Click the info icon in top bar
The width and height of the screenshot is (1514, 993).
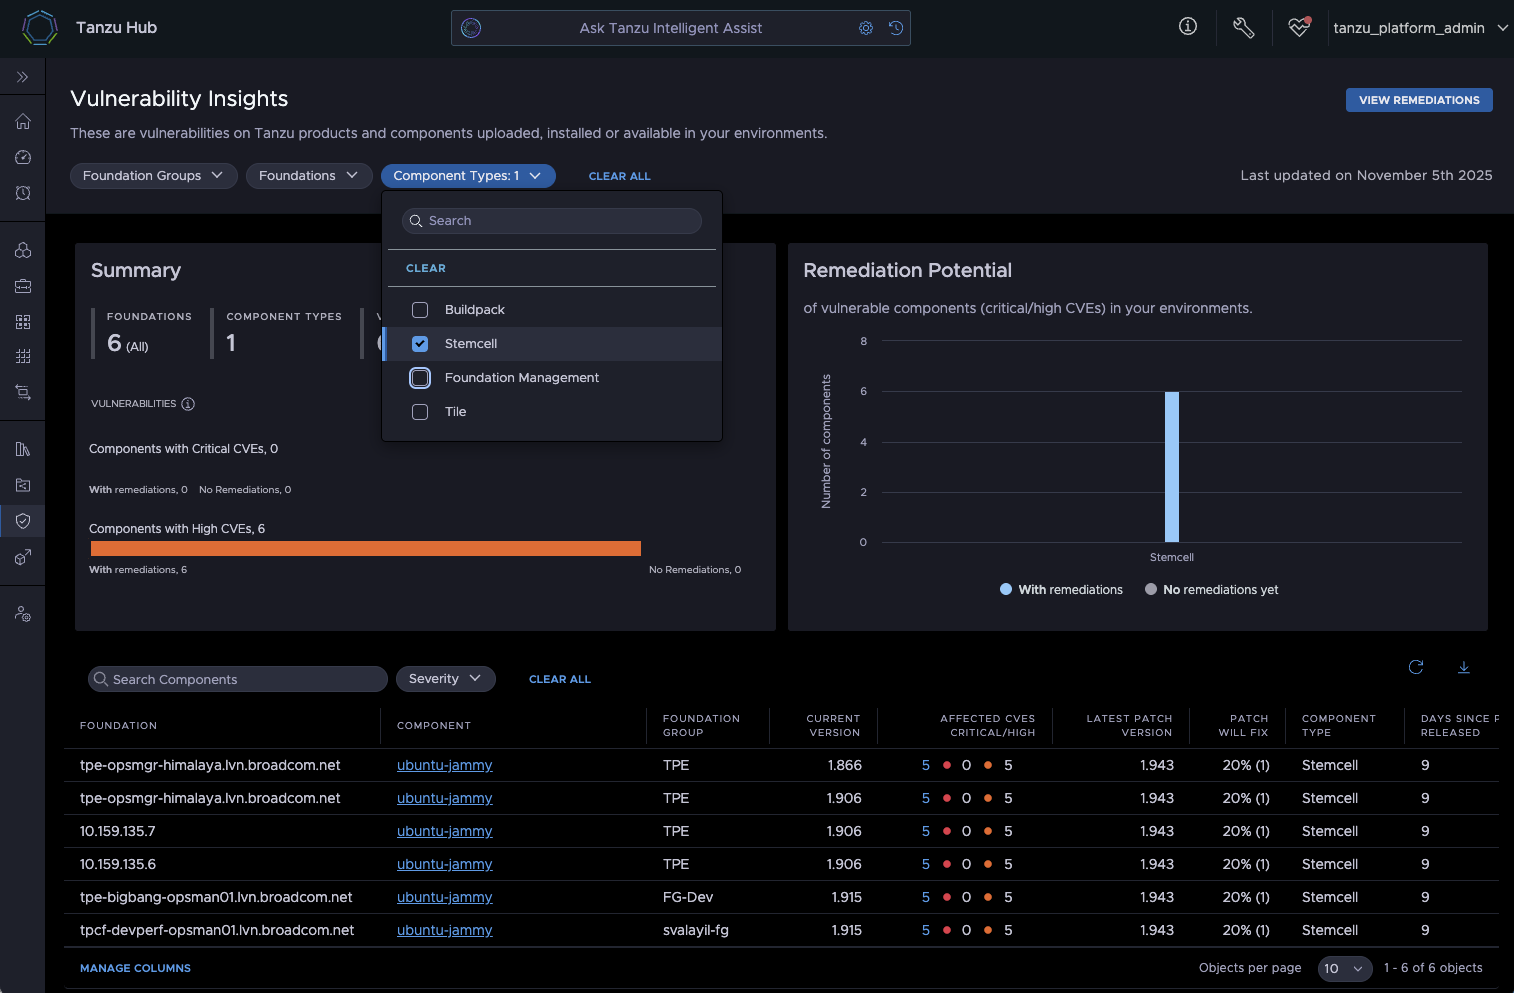(x=1187, y=27)
